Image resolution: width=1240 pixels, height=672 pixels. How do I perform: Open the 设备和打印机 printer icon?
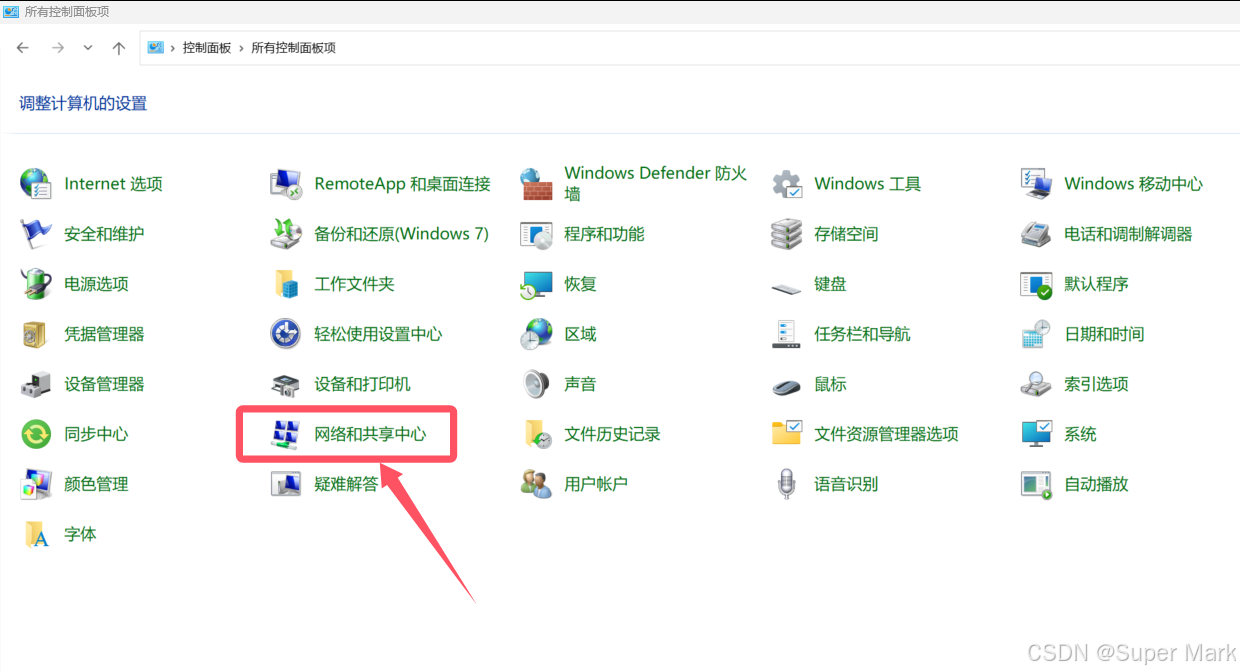pos(286,384)
